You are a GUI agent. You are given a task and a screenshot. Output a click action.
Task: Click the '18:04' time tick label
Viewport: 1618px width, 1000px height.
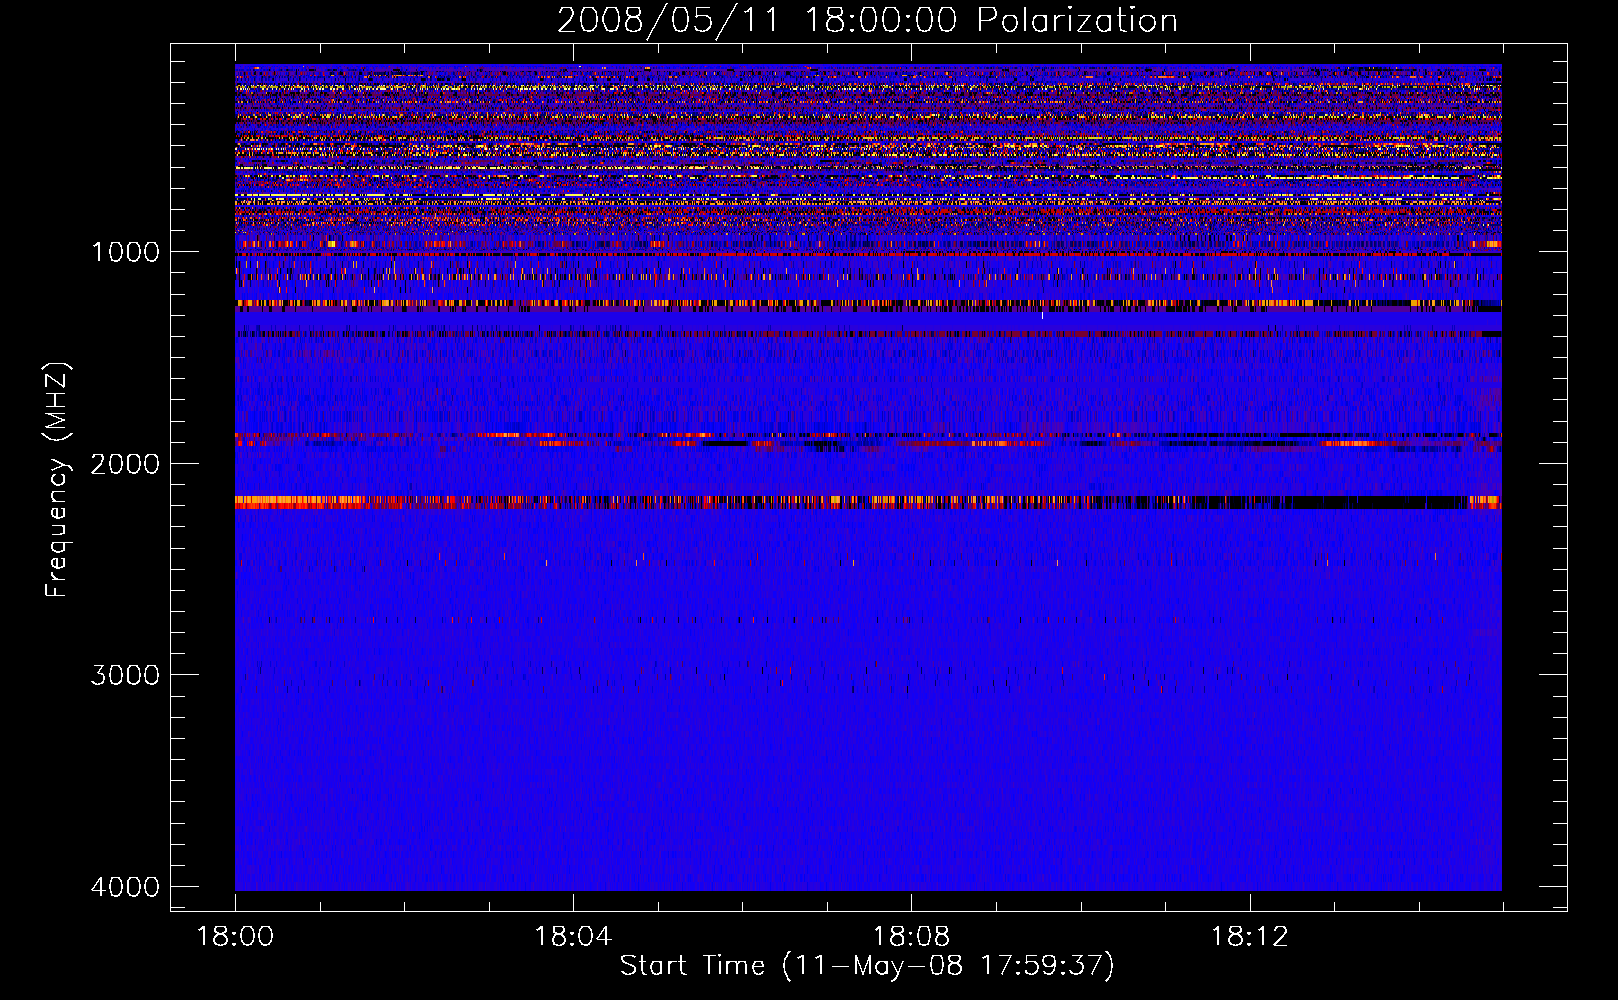tap(573, 937)
